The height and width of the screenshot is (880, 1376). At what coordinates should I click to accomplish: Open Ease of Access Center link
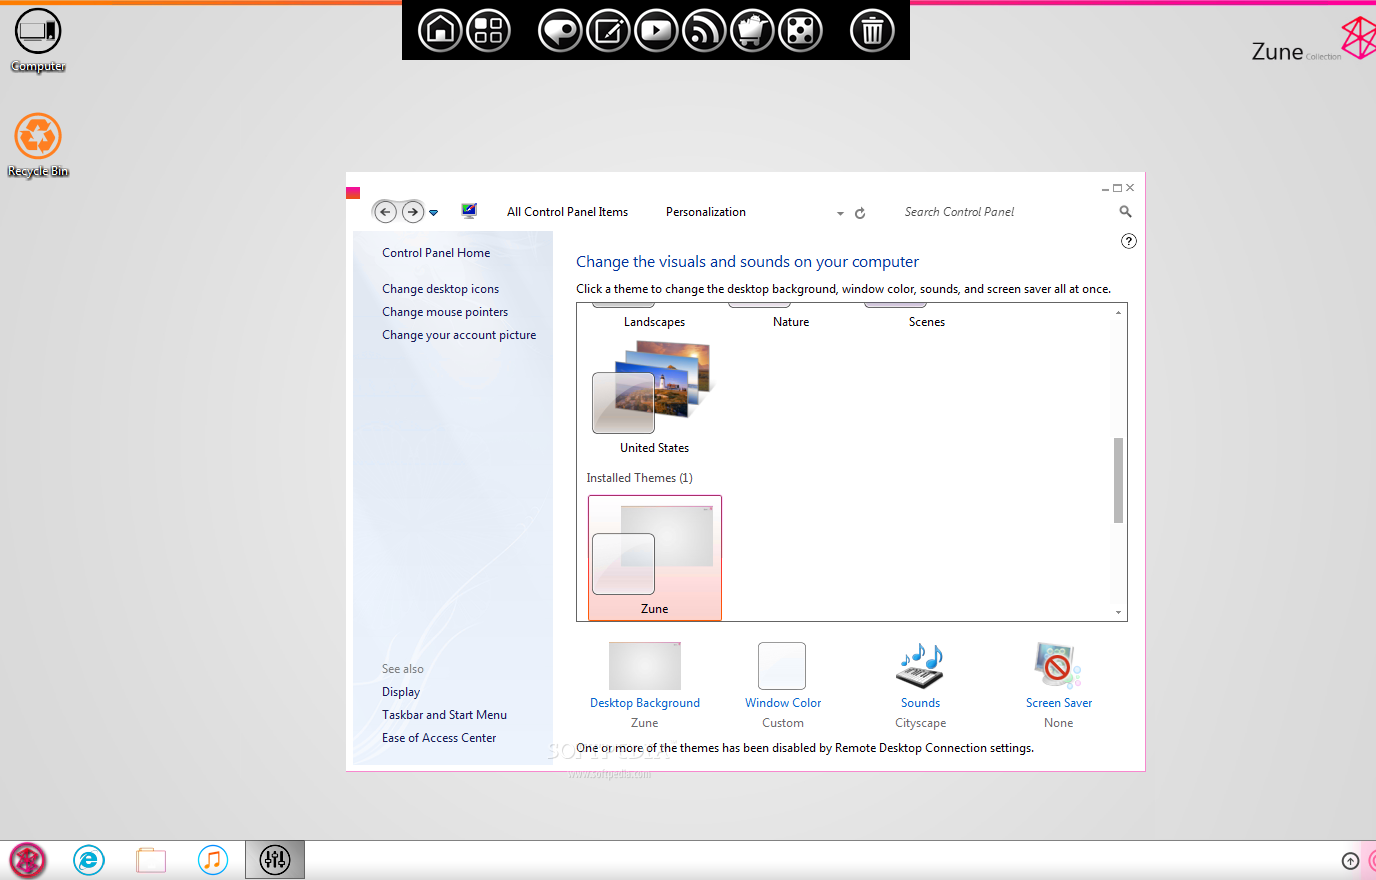tap(439, 738)
